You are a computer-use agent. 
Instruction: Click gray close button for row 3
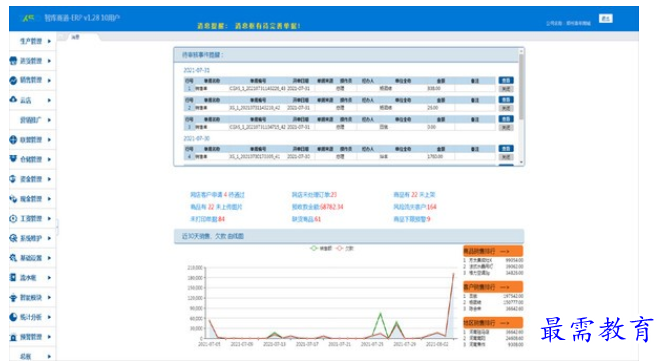pos(506,127)
